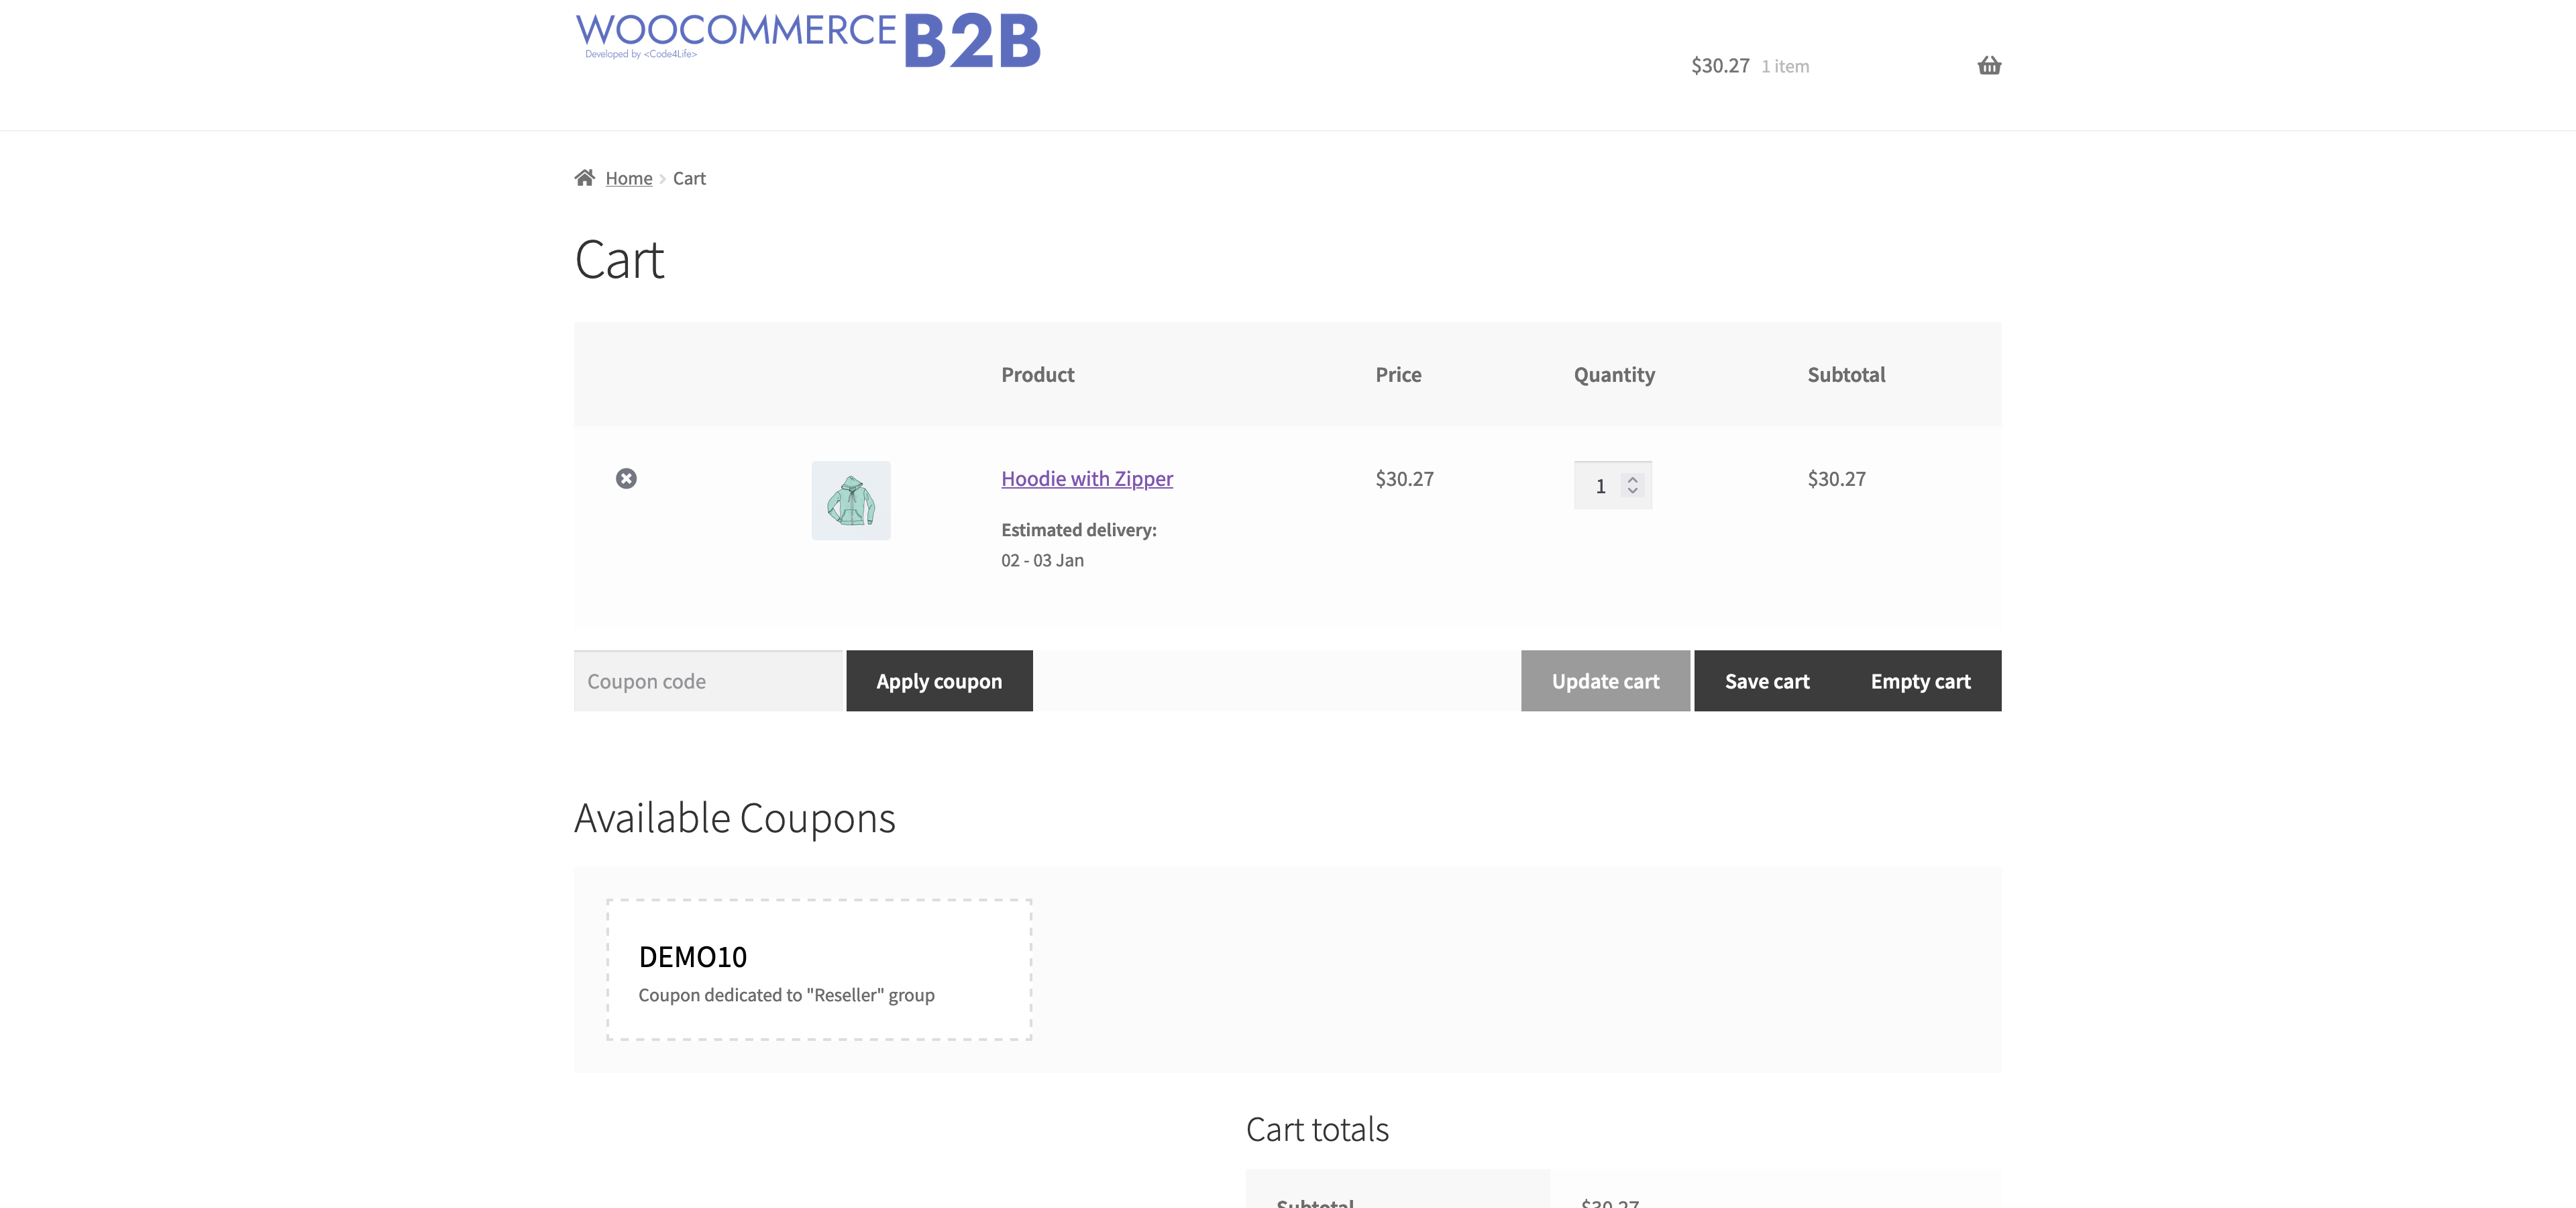Focus the Coupon code input field

[709, 682]
